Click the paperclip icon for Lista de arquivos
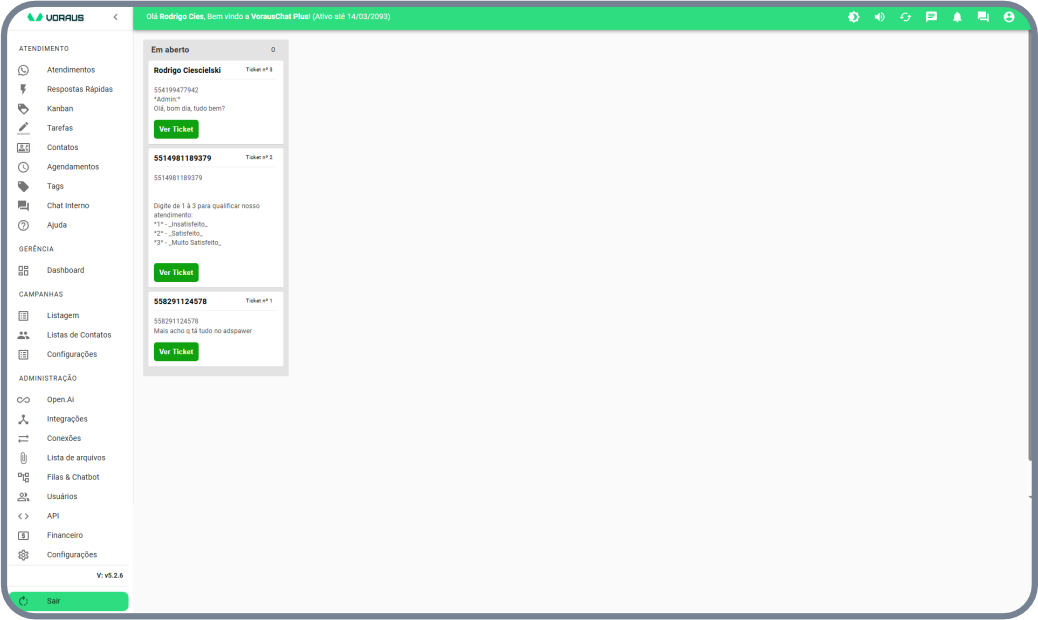This screenshot has width=1038, height=620. (24, 458)
